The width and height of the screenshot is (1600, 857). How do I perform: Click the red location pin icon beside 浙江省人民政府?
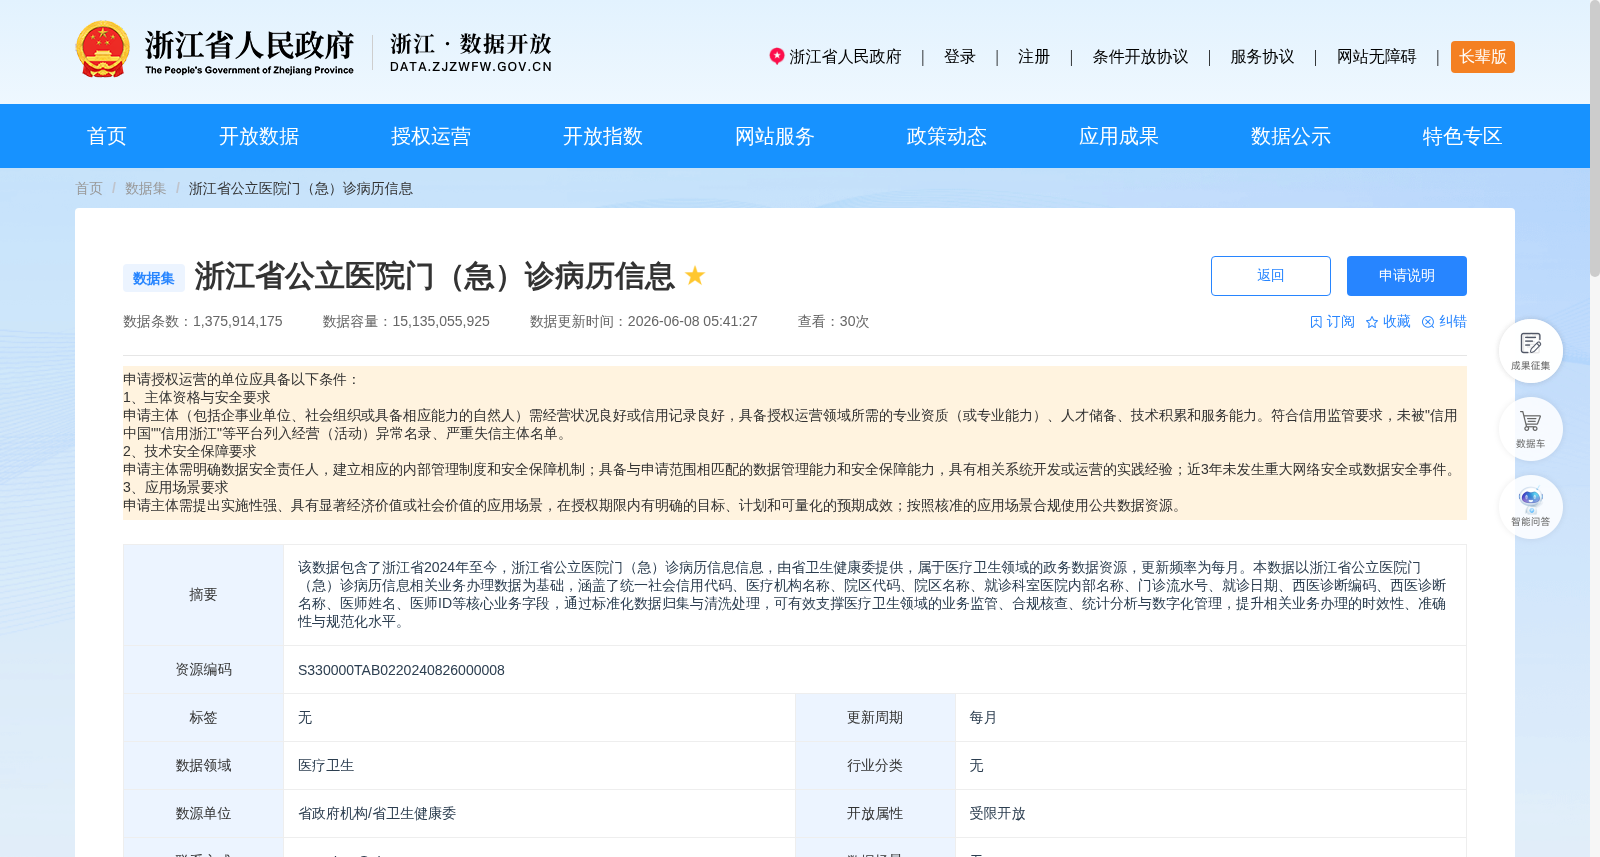pyautogui.click(x=776, y=56)
